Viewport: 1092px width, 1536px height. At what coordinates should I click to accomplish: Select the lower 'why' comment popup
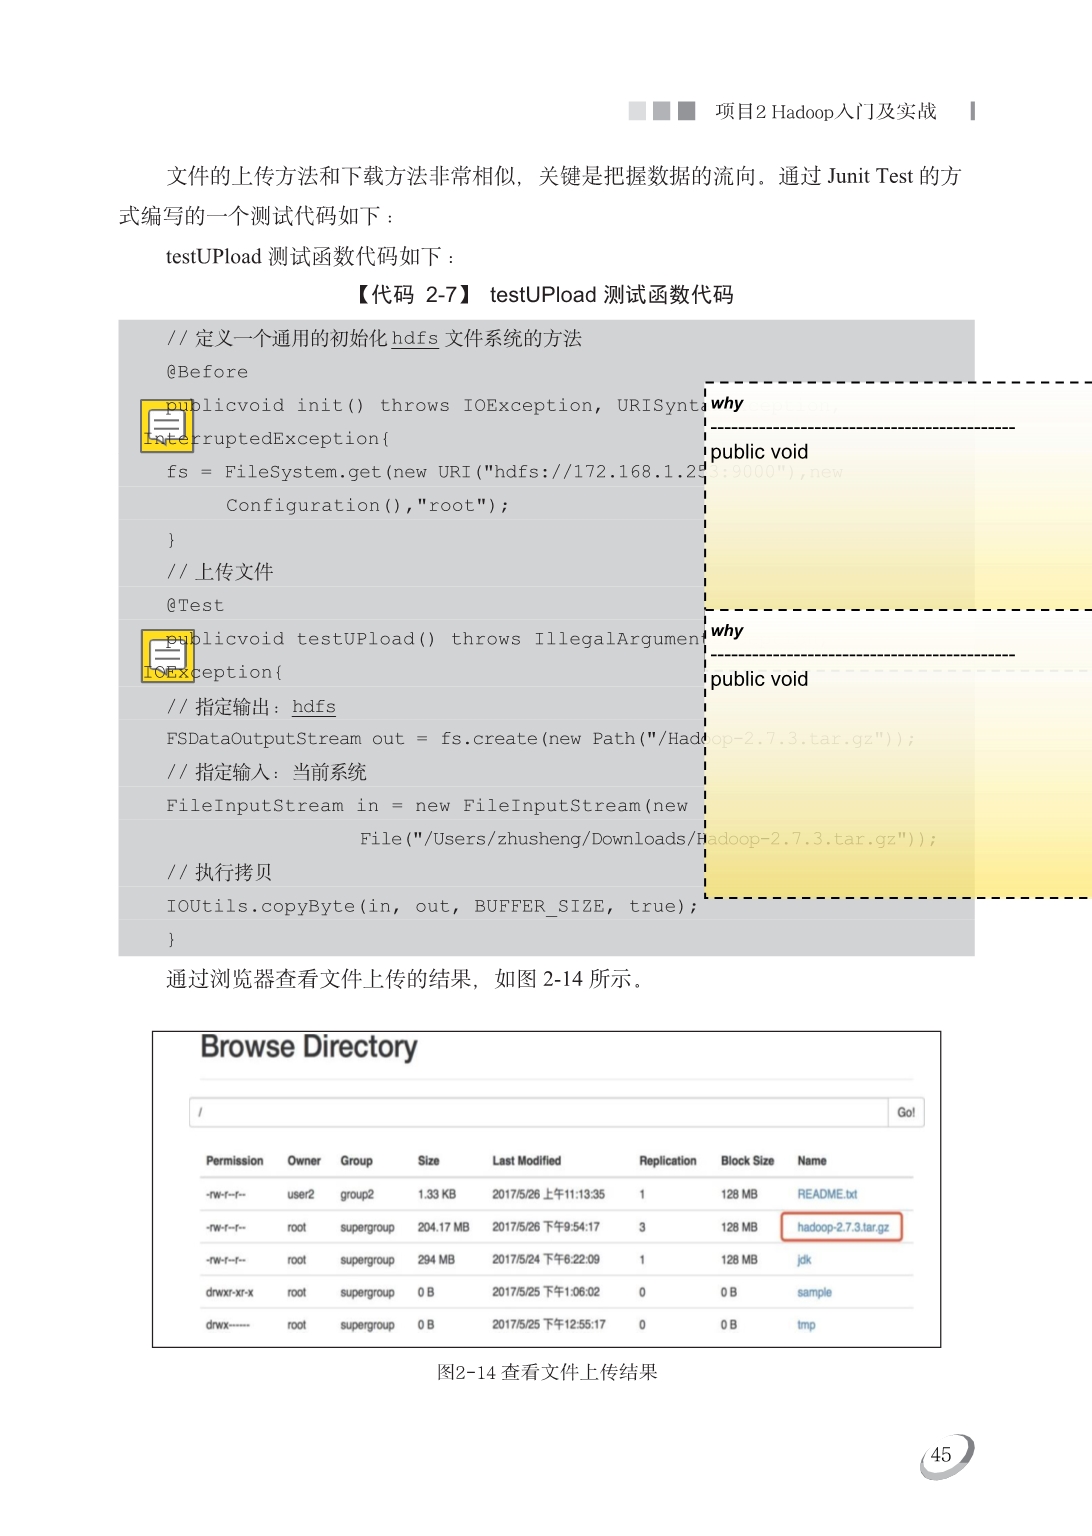click(x=897, y=753)
